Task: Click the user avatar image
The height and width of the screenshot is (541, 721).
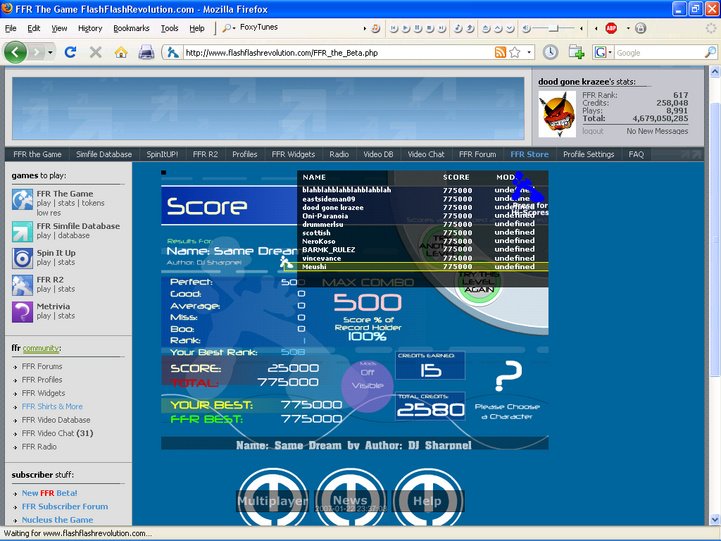Action: [x=557, y=114]
